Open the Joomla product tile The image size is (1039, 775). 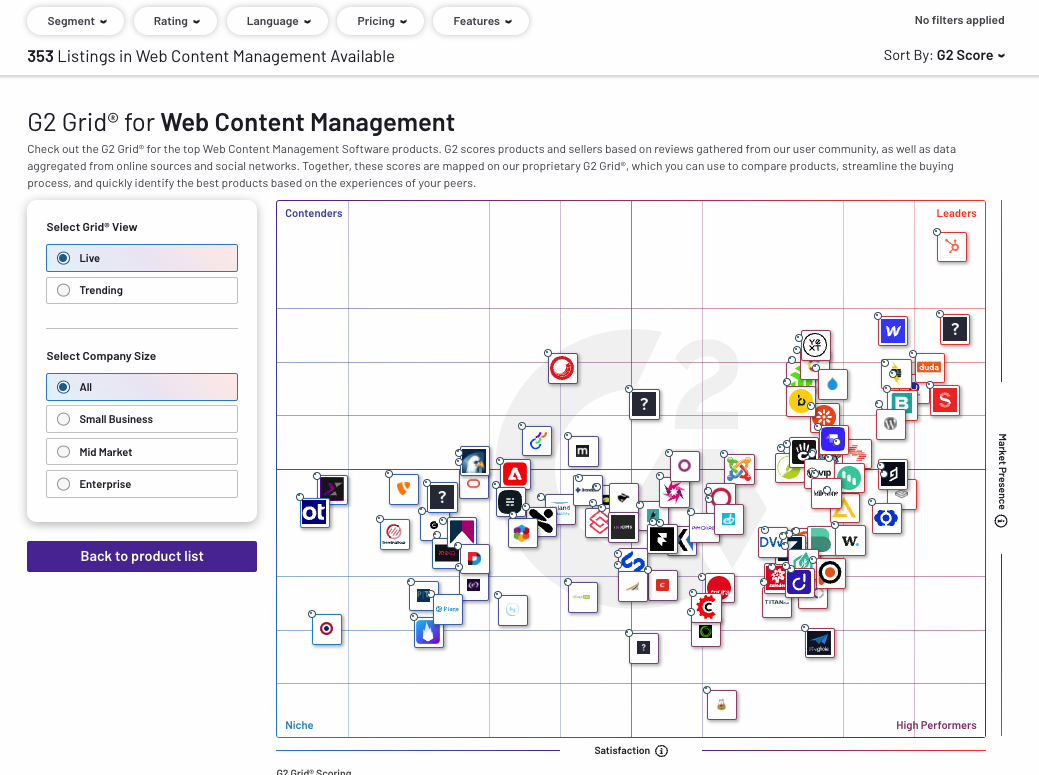click(x=739, y=468)
